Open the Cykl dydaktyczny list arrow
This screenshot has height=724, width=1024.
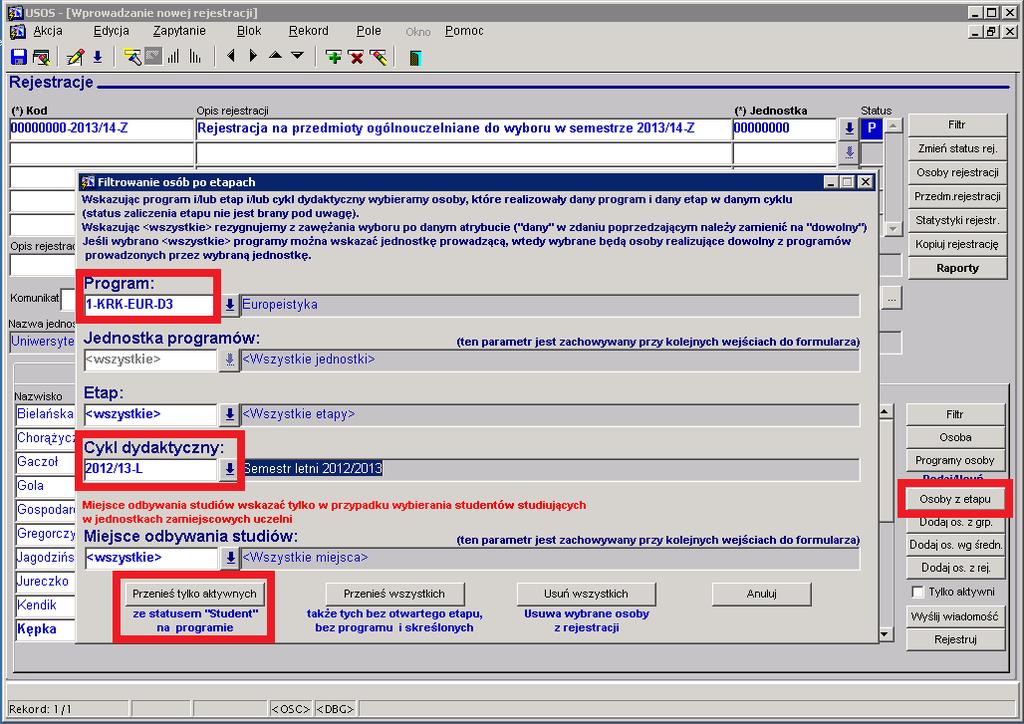point(229,469)
